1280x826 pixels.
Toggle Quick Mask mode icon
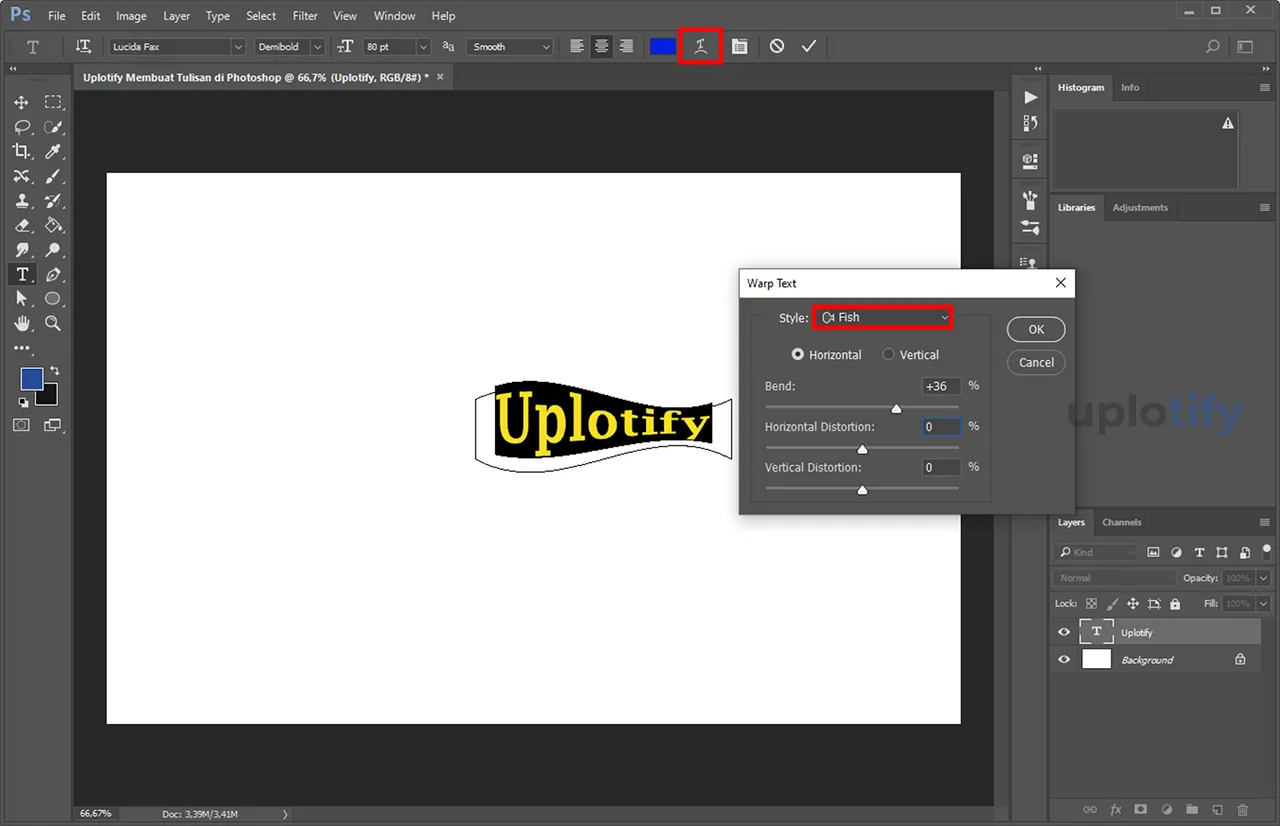point(21,425)
